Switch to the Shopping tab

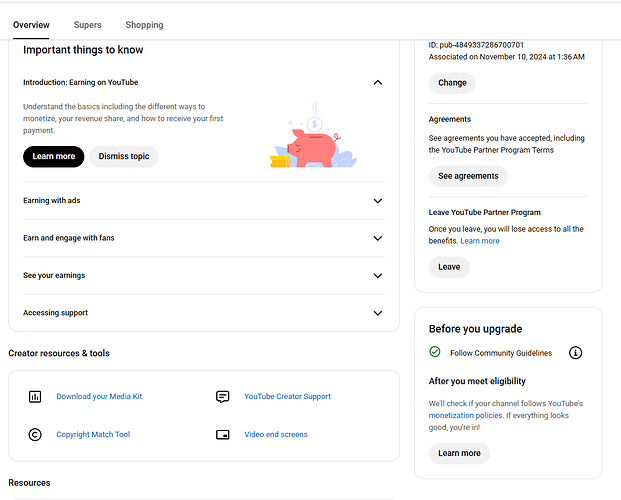[x=144, y=25]
